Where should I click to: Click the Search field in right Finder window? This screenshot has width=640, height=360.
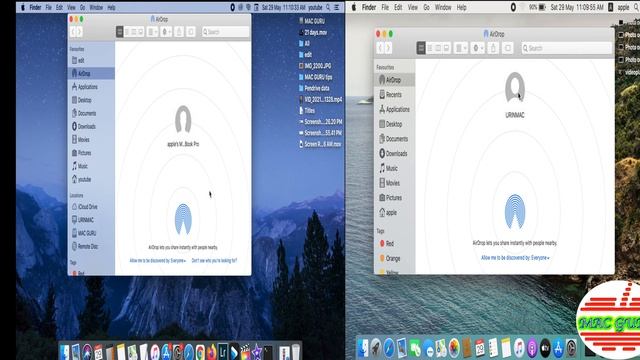[567, 48]
